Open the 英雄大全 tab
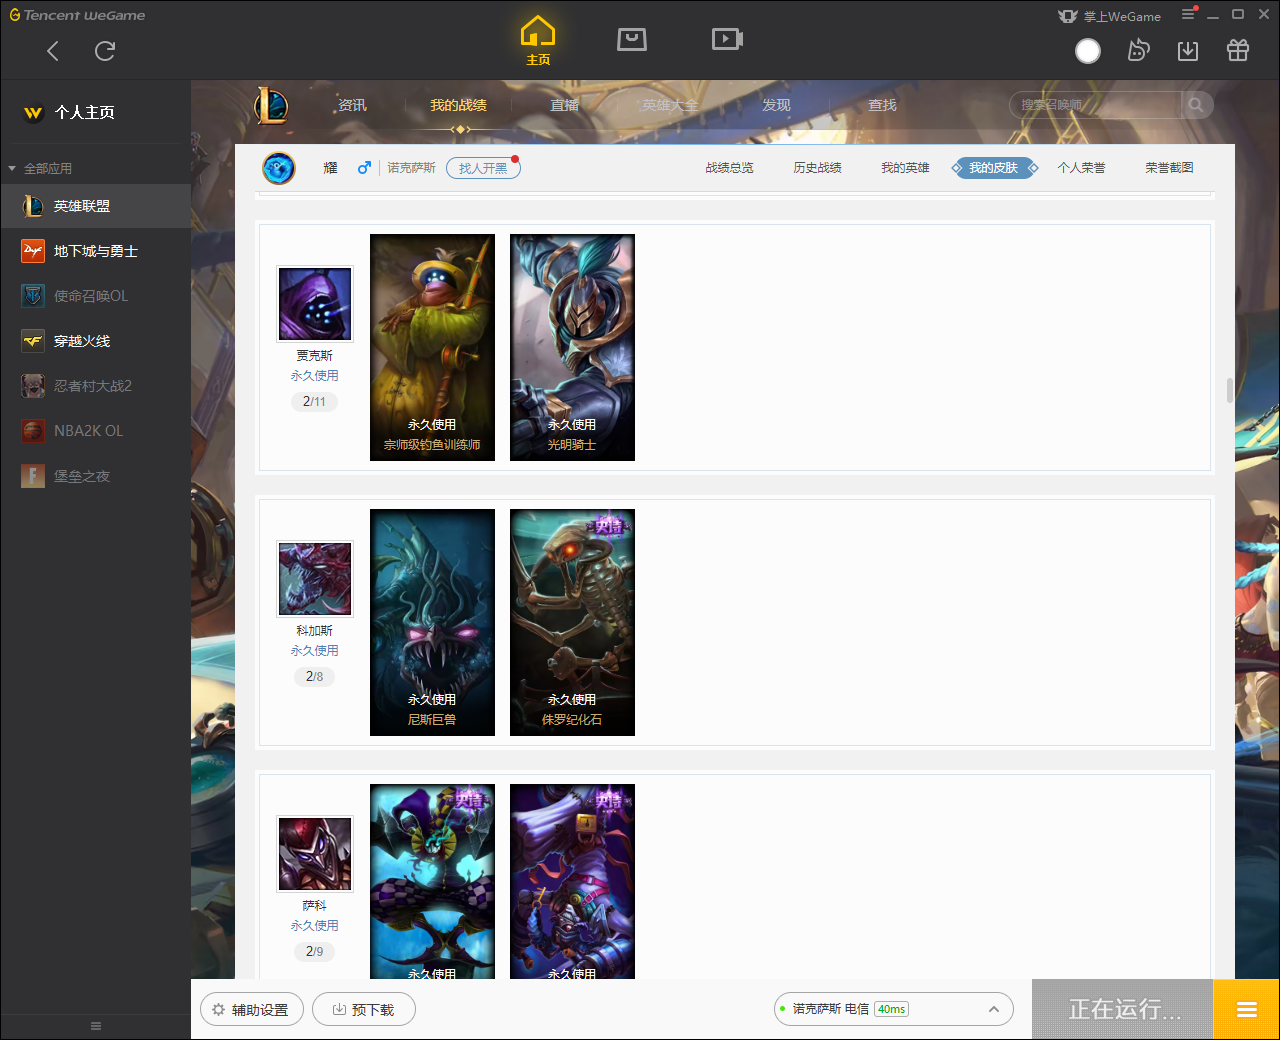The width and height of the screenshot is (1280, 1040). click(x=670, y=105)
